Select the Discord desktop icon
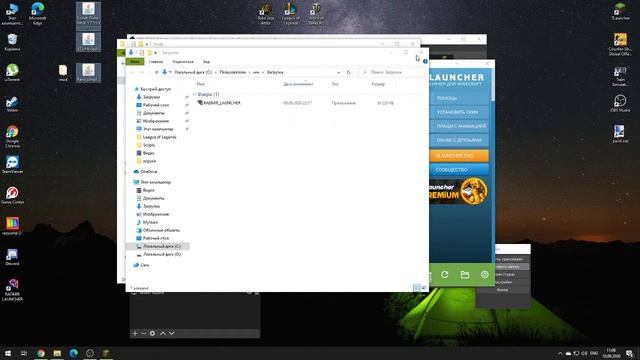640x360 pixels. coord(12,257)
